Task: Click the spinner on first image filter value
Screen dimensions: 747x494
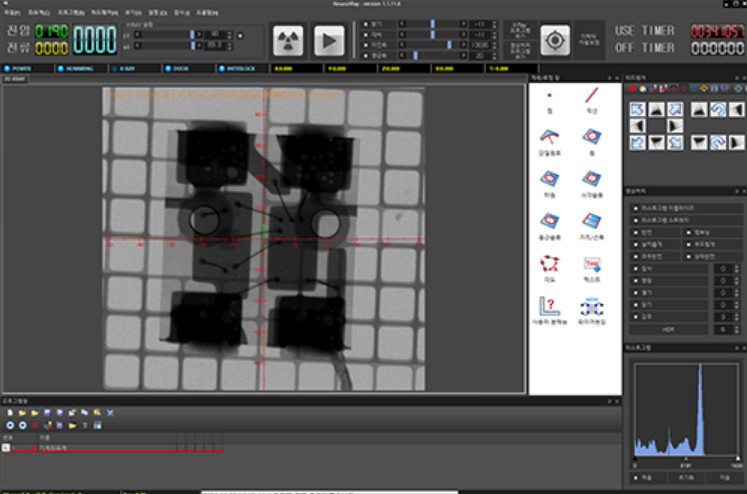Action: (735, 268)
